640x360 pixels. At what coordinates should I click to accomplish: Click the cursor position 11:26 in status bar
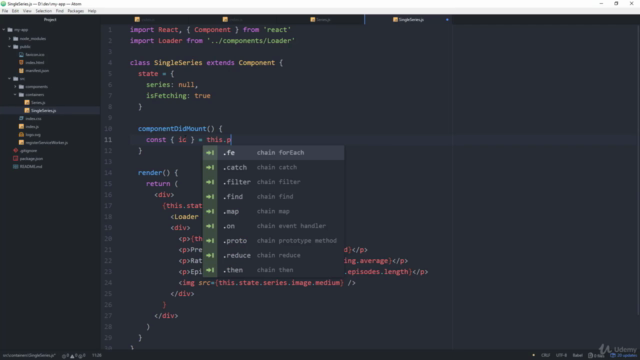pyautogui.click(x=97, y=356)
